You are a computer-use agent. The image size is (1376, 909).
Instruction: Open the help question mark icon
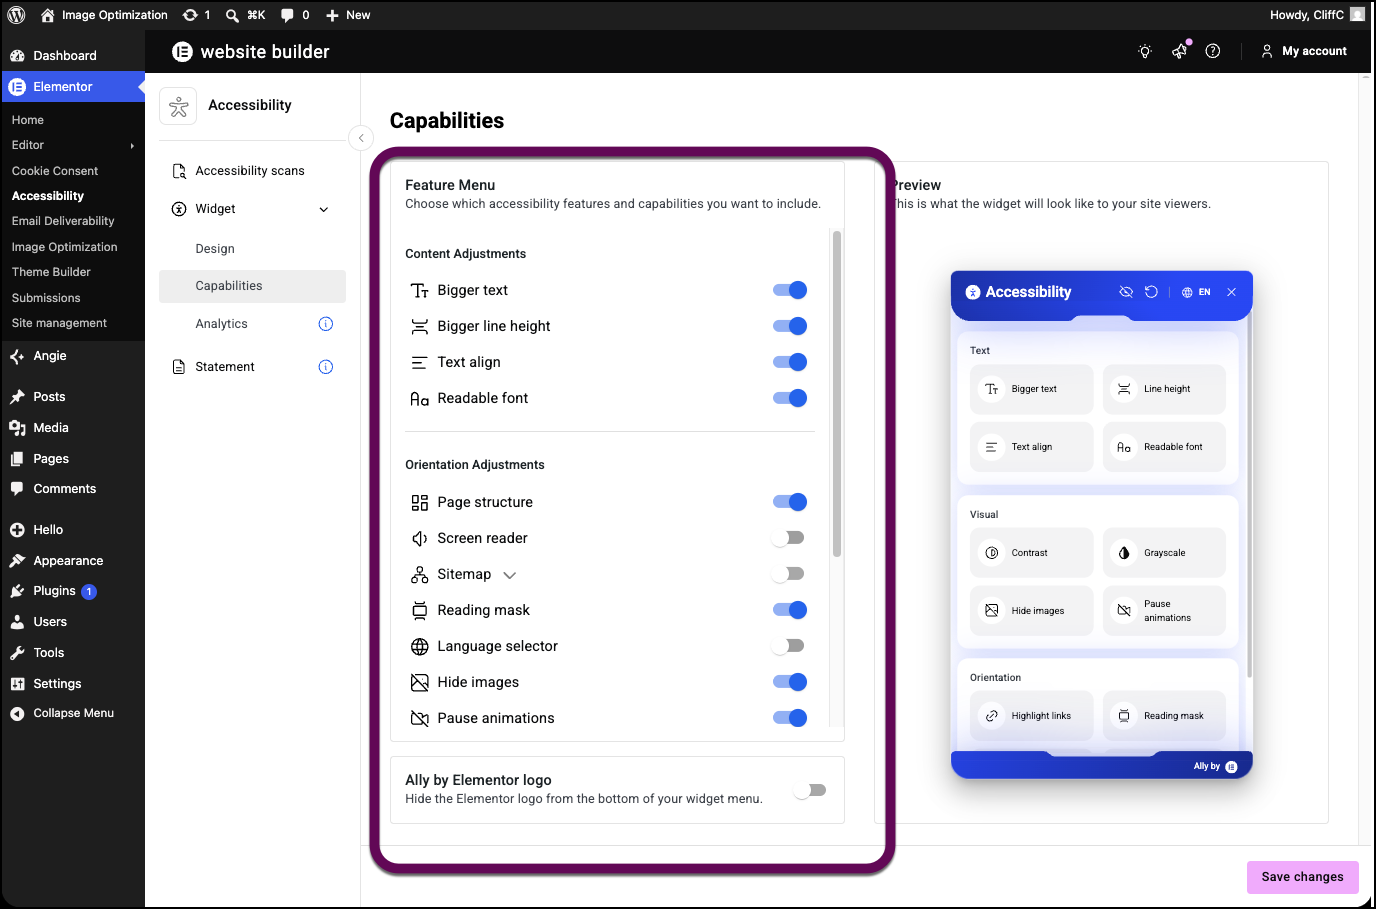coord(1213,51)
